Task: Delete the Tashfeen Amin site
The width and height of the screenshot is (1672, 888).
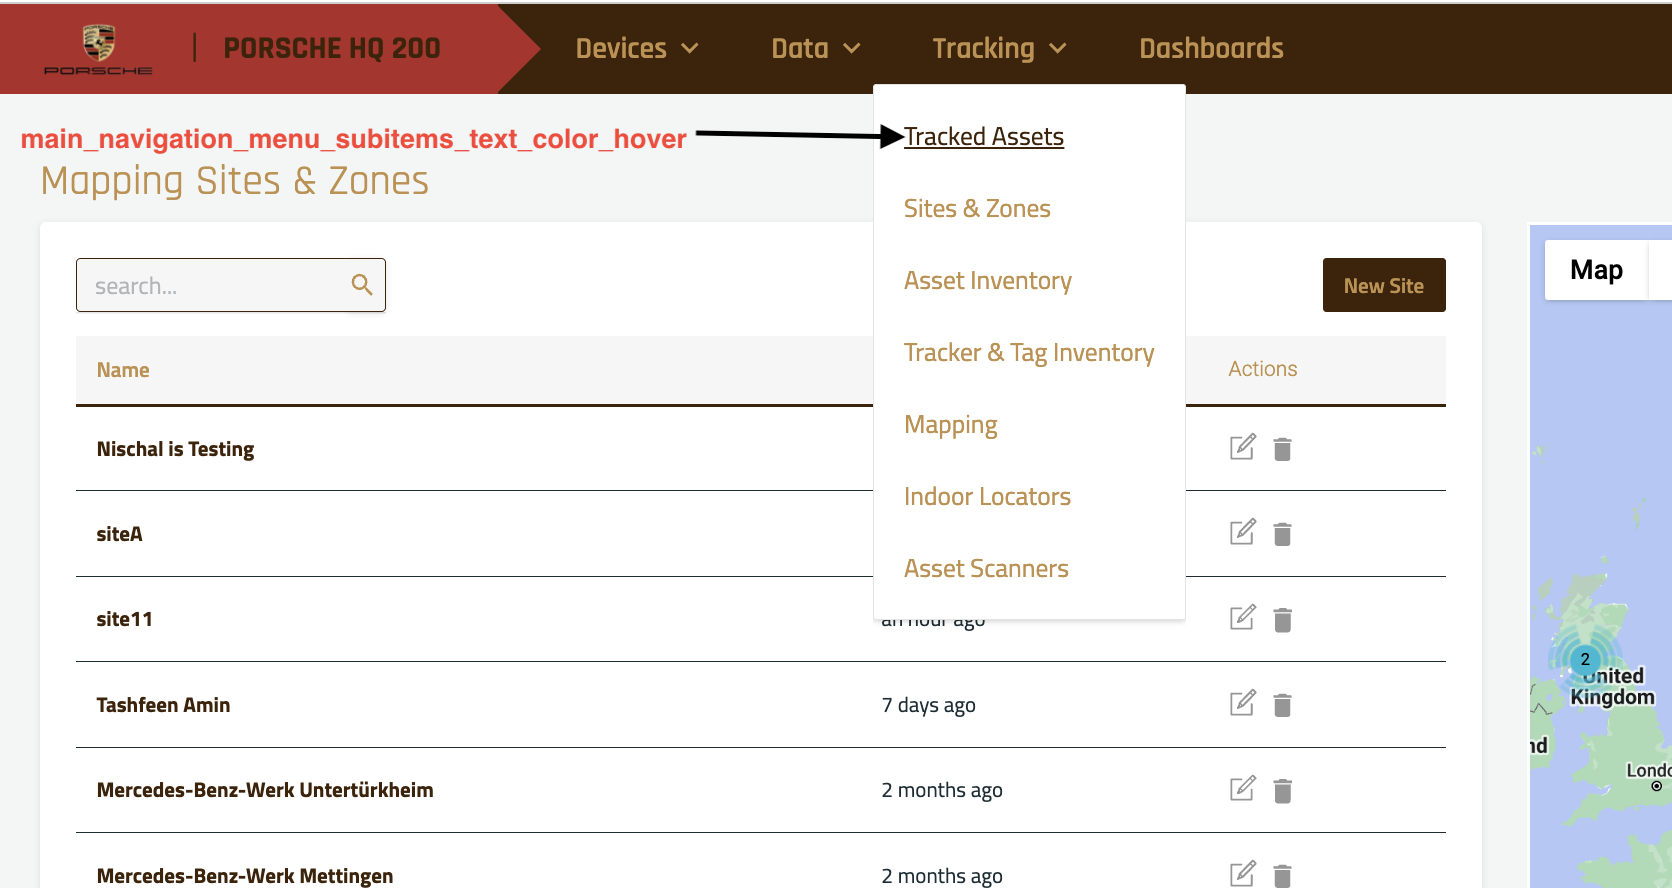Action: pyautogui.click(x=1282, y=705)
